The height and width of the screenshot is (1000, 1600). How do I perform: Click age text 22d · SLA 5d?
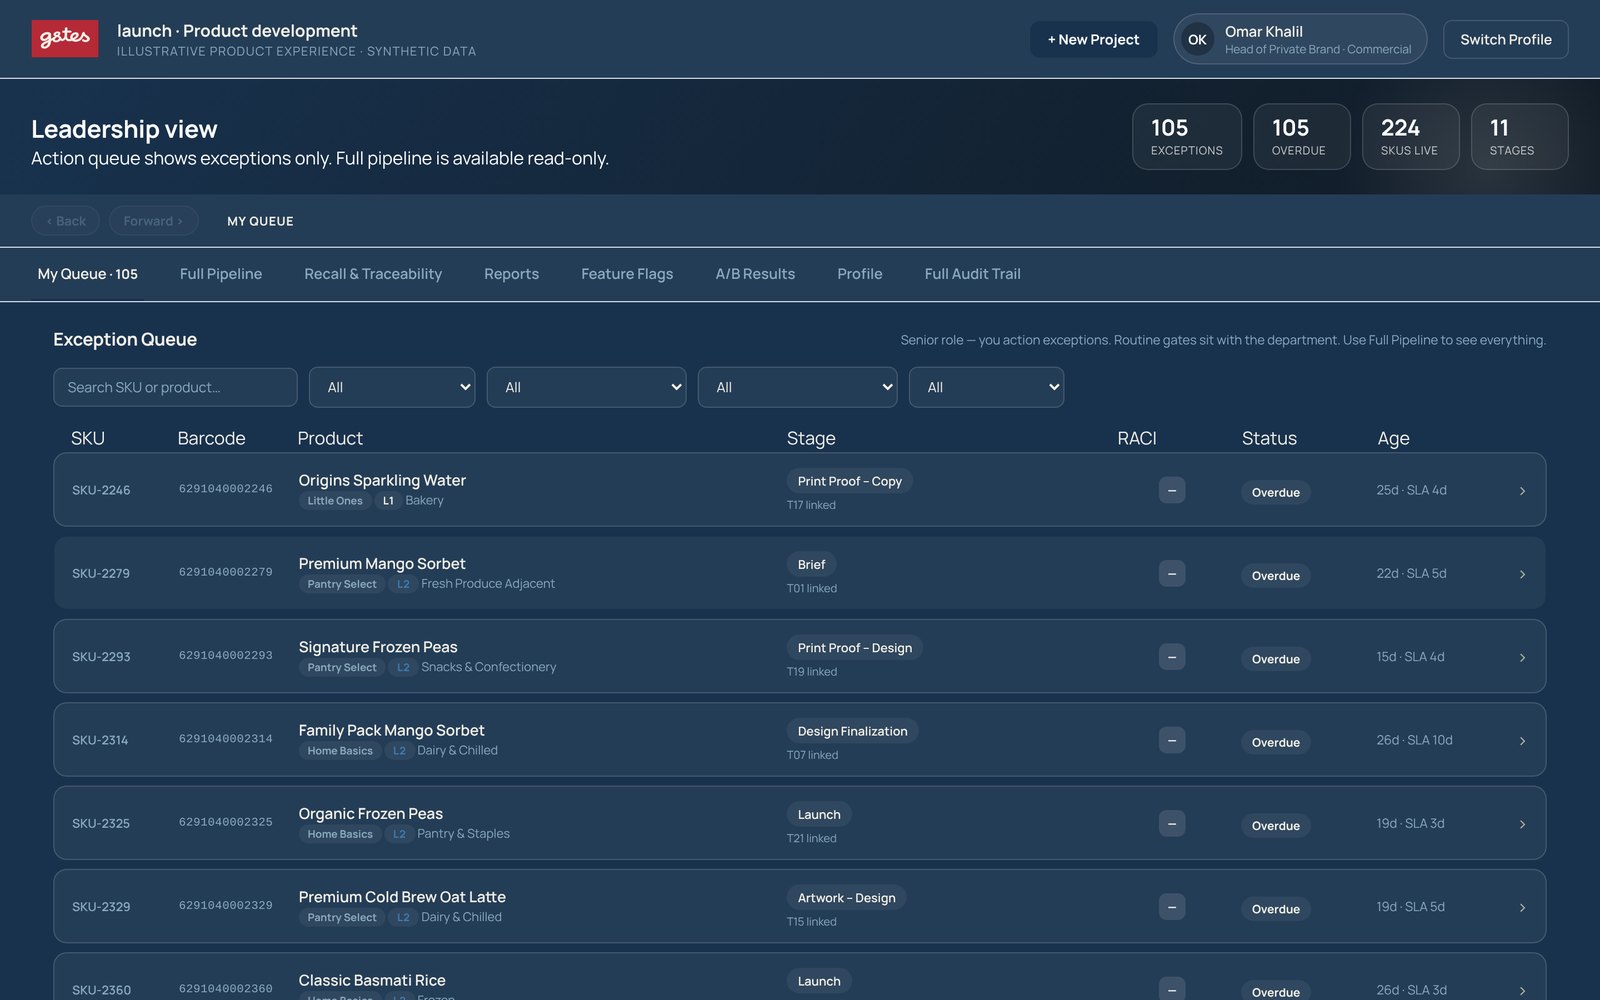point(1411,573)
